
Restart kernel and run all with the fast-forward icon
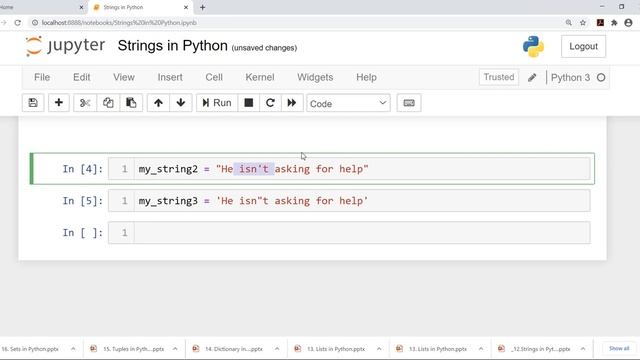292,103
